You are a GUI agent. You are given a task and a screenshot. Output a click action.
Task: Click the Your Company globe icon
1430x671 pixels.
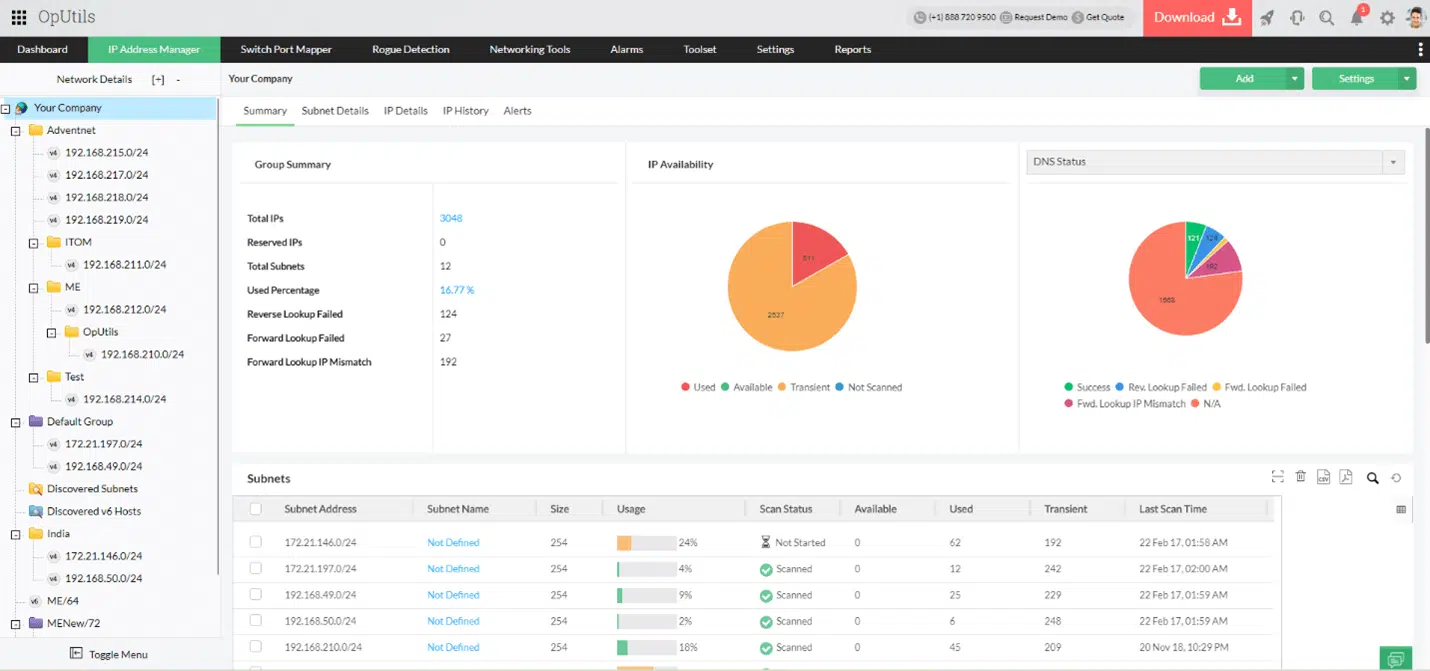pos(21,108)
